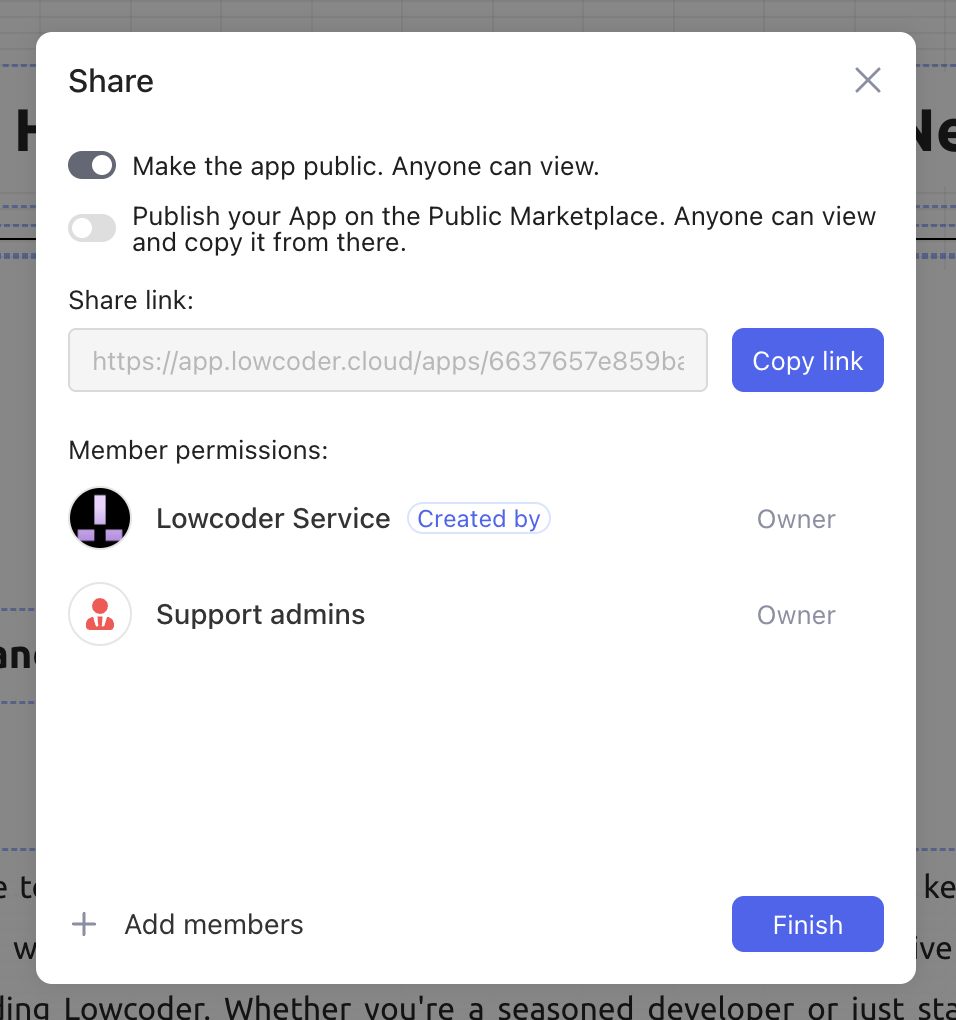Click the Finish button
The image size is (956, 1020).
click(807, 924)
